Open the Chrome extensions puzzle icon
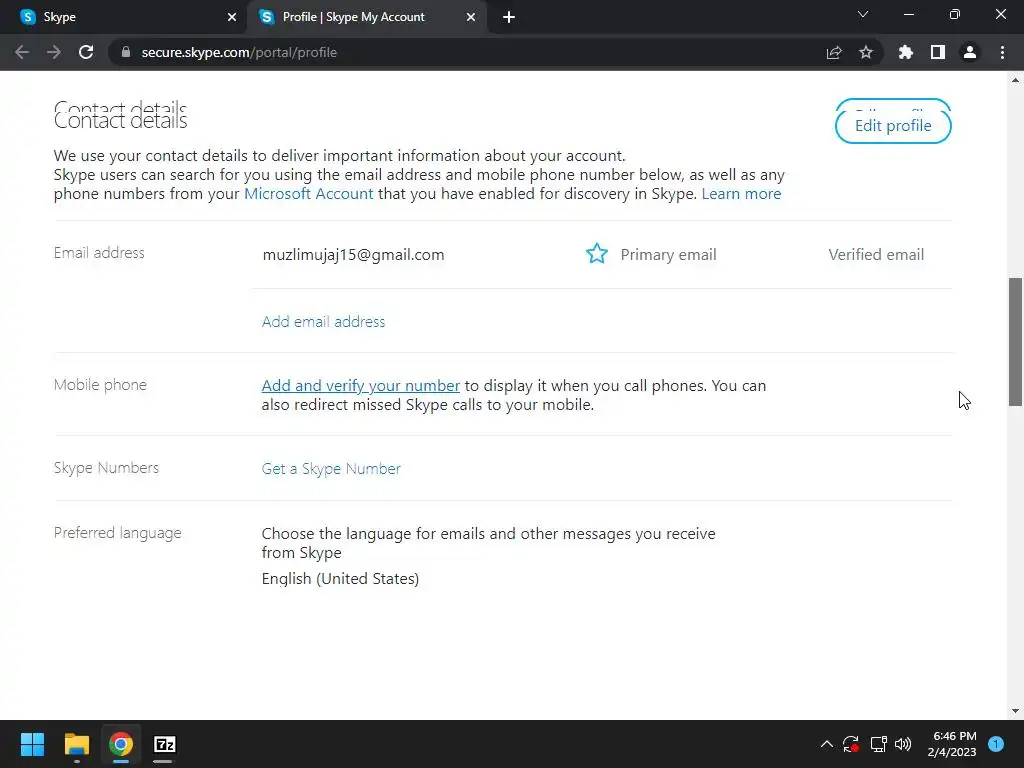 pos(906,52)
